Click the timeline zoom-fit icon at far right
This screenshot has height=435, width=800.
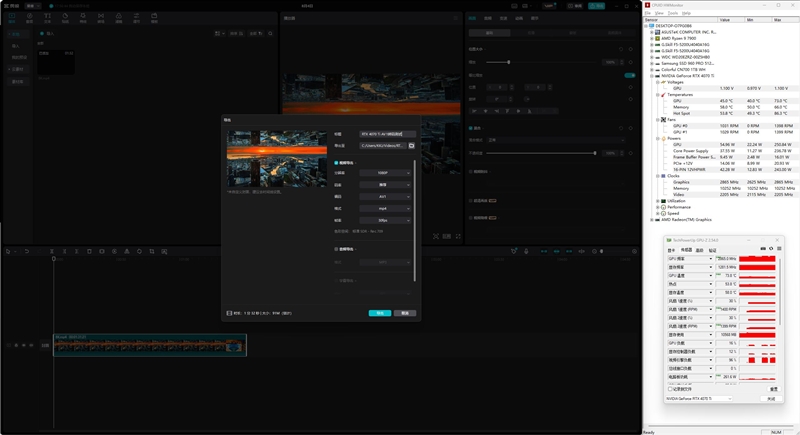point(634,251)
